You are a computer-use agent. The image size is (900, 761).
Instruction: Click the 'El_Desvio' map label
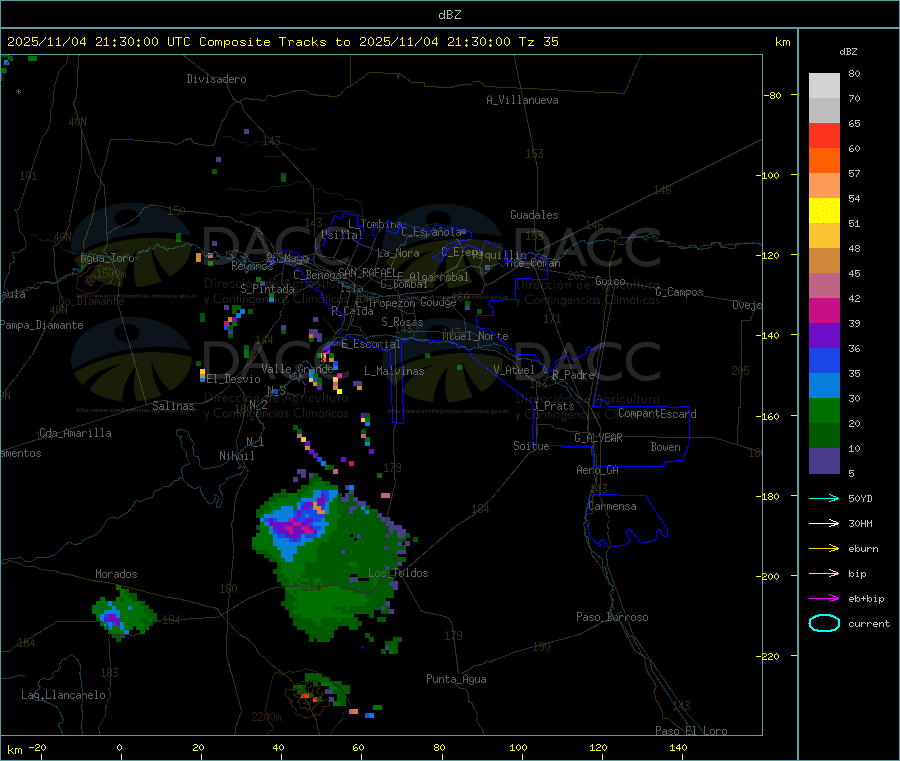click(234, 379)
